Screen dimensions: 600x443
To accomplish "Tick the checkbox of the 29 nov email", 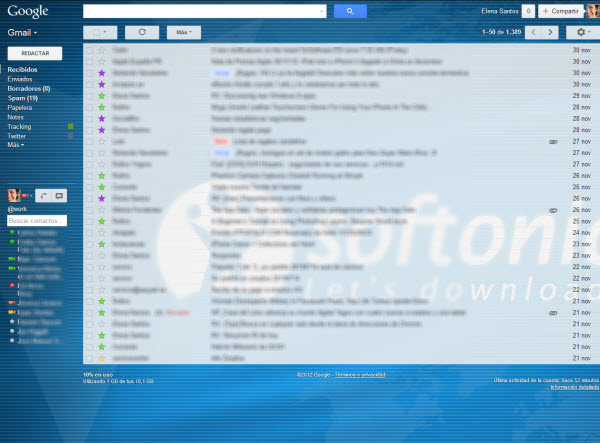I will (x=90, y=96).
